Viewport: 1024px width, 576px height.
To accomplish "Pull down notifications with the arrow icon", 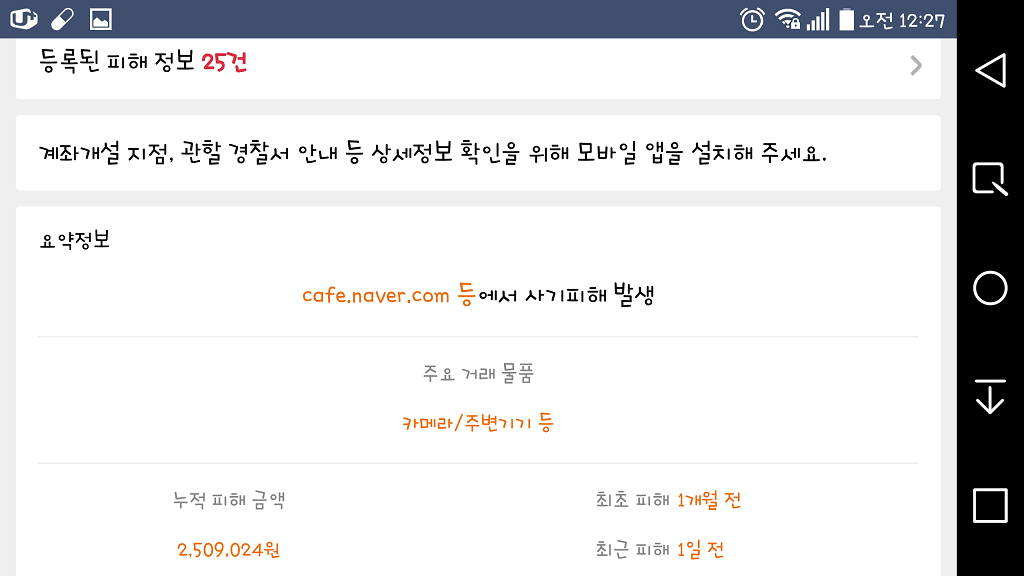I will click(990, 396).
